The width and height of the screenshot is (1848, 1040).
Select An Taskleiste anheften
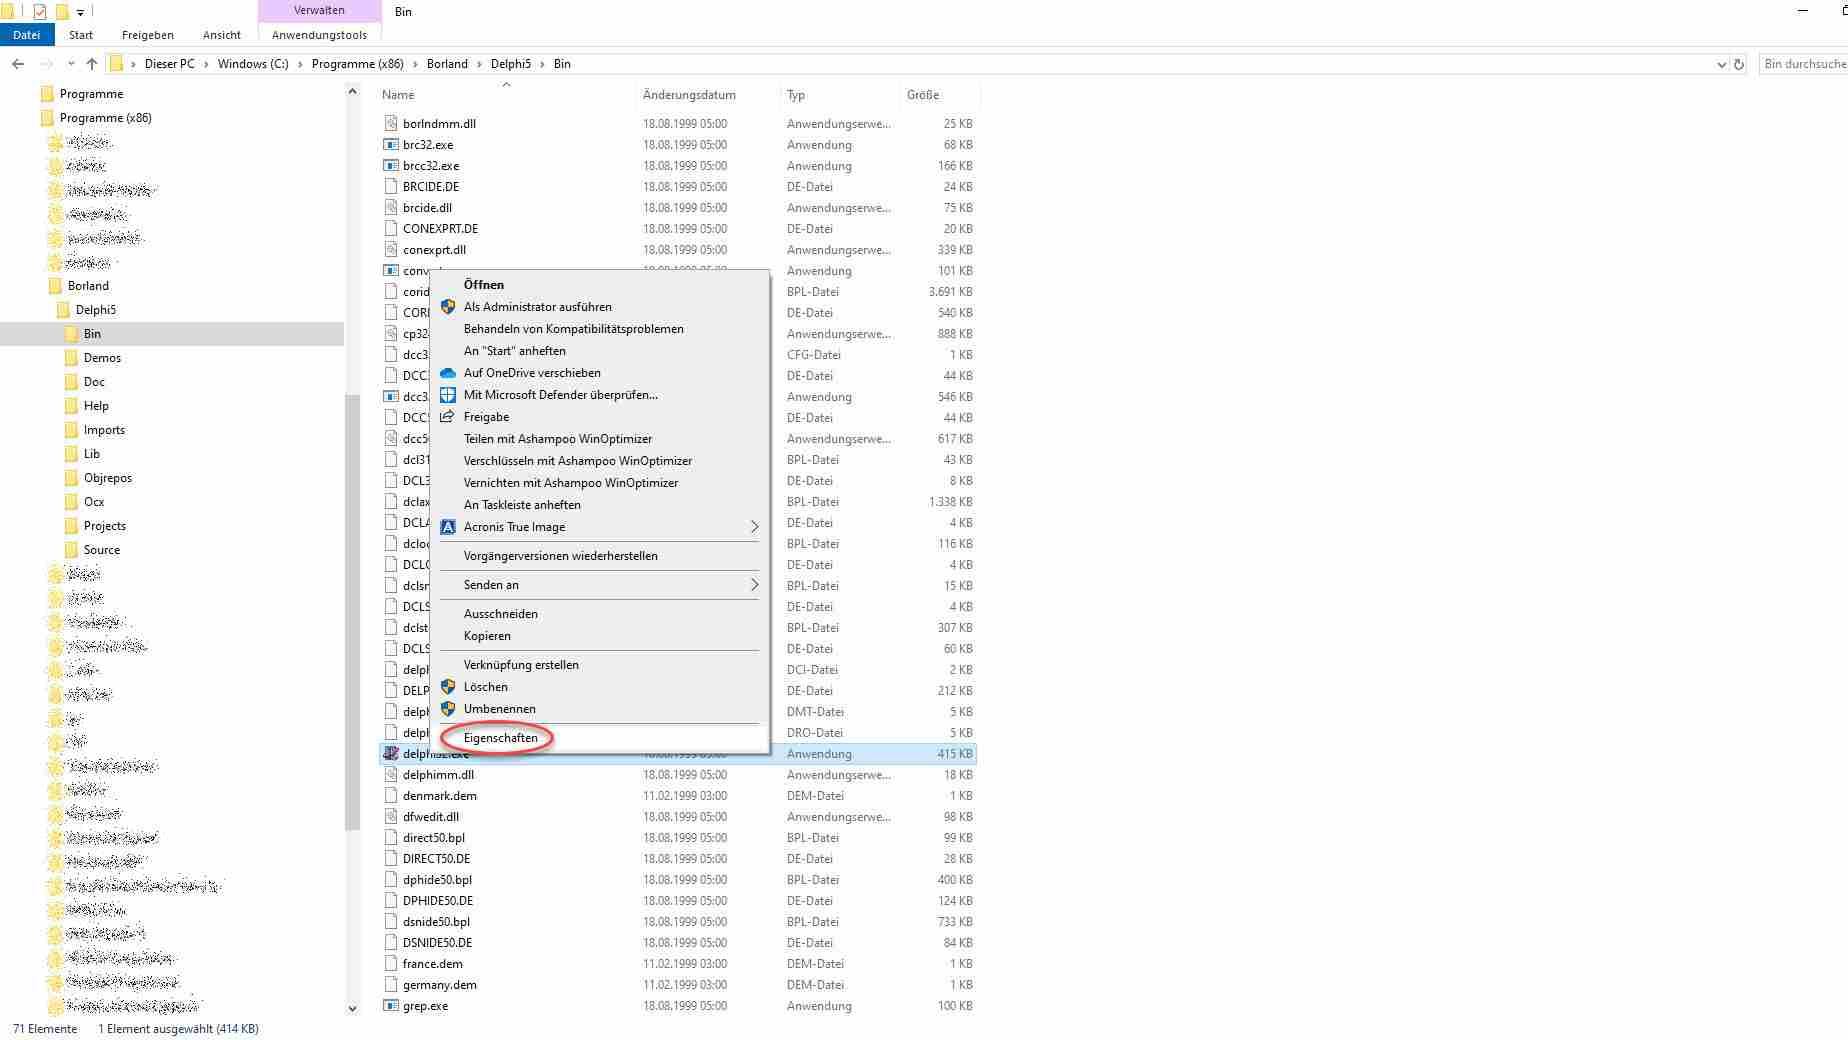[x=600, y=505]
